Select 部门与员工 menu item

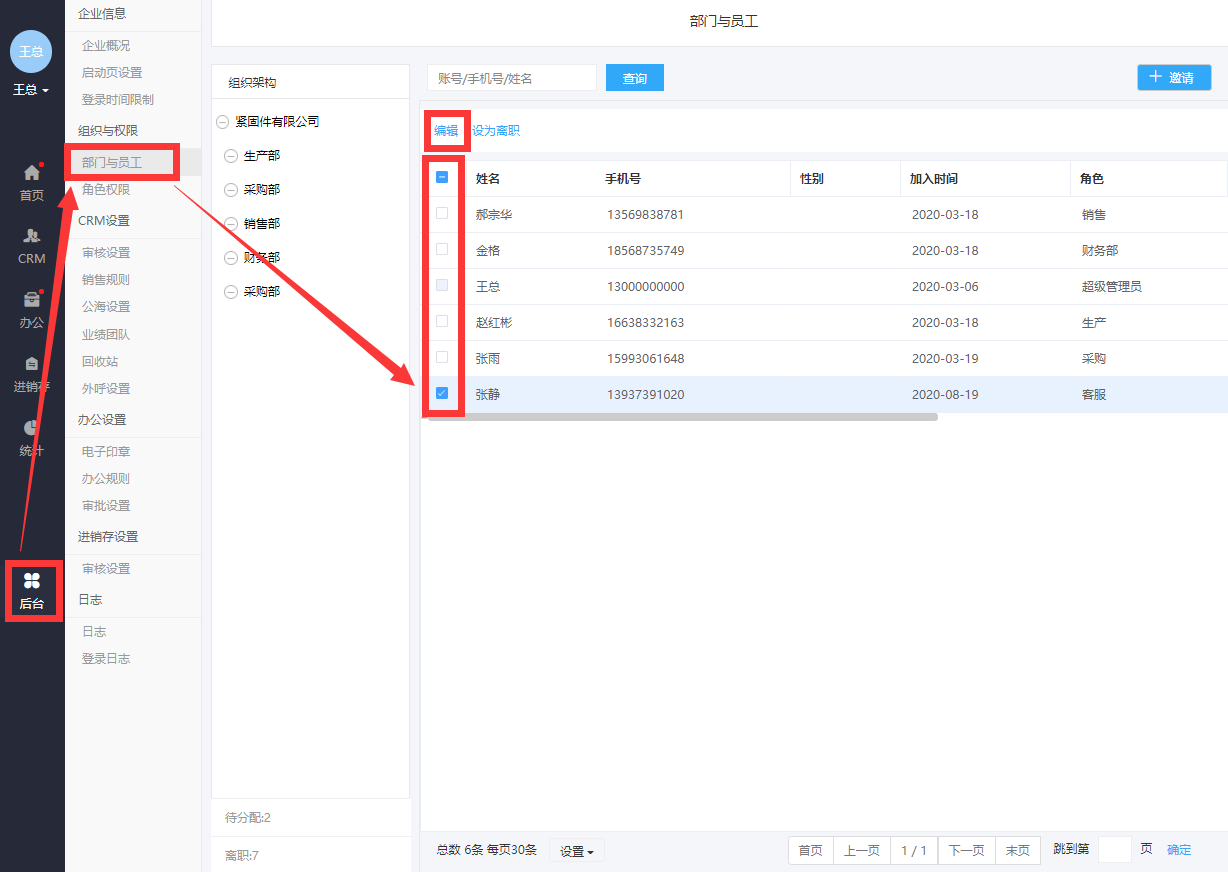(x=112, y=162)
